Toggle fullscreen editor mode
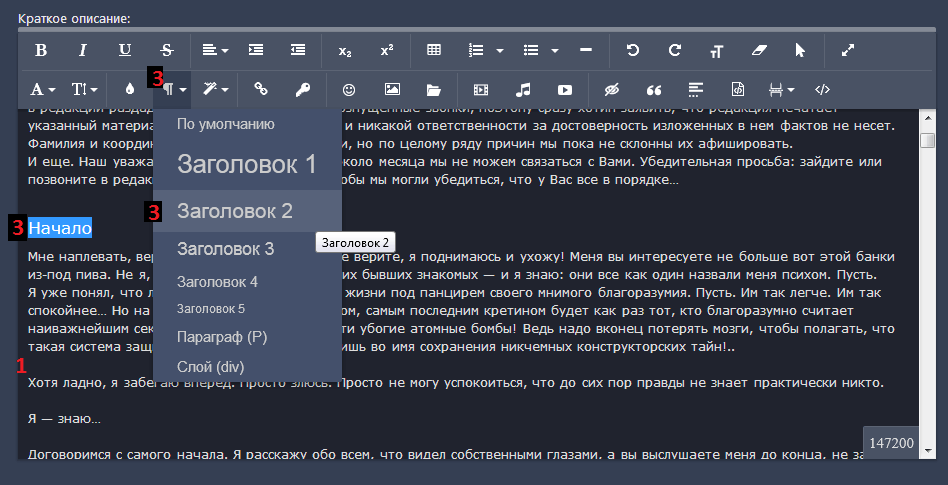948x485 pixels. click(848, 50)
